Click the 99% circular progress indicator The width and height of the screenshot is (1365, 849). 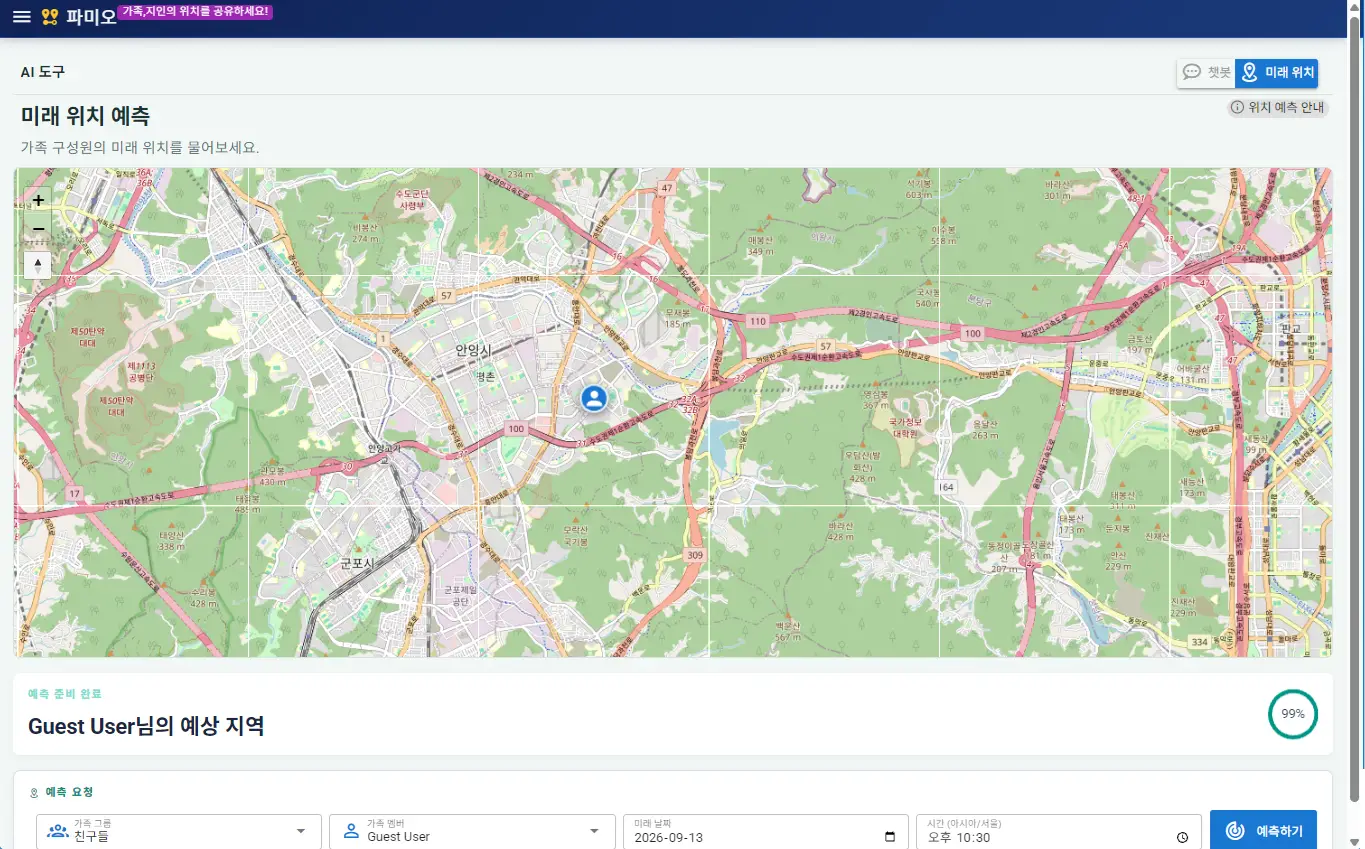(1293, 714)
